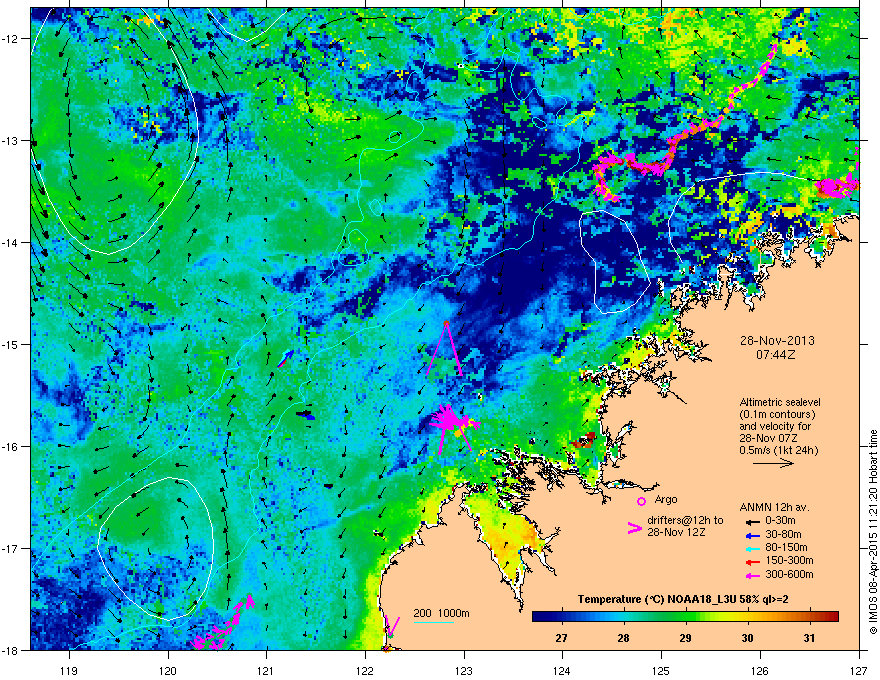Click the longitude axis label 119
Viewport: 880px width, 680px height.
point(69,670)
